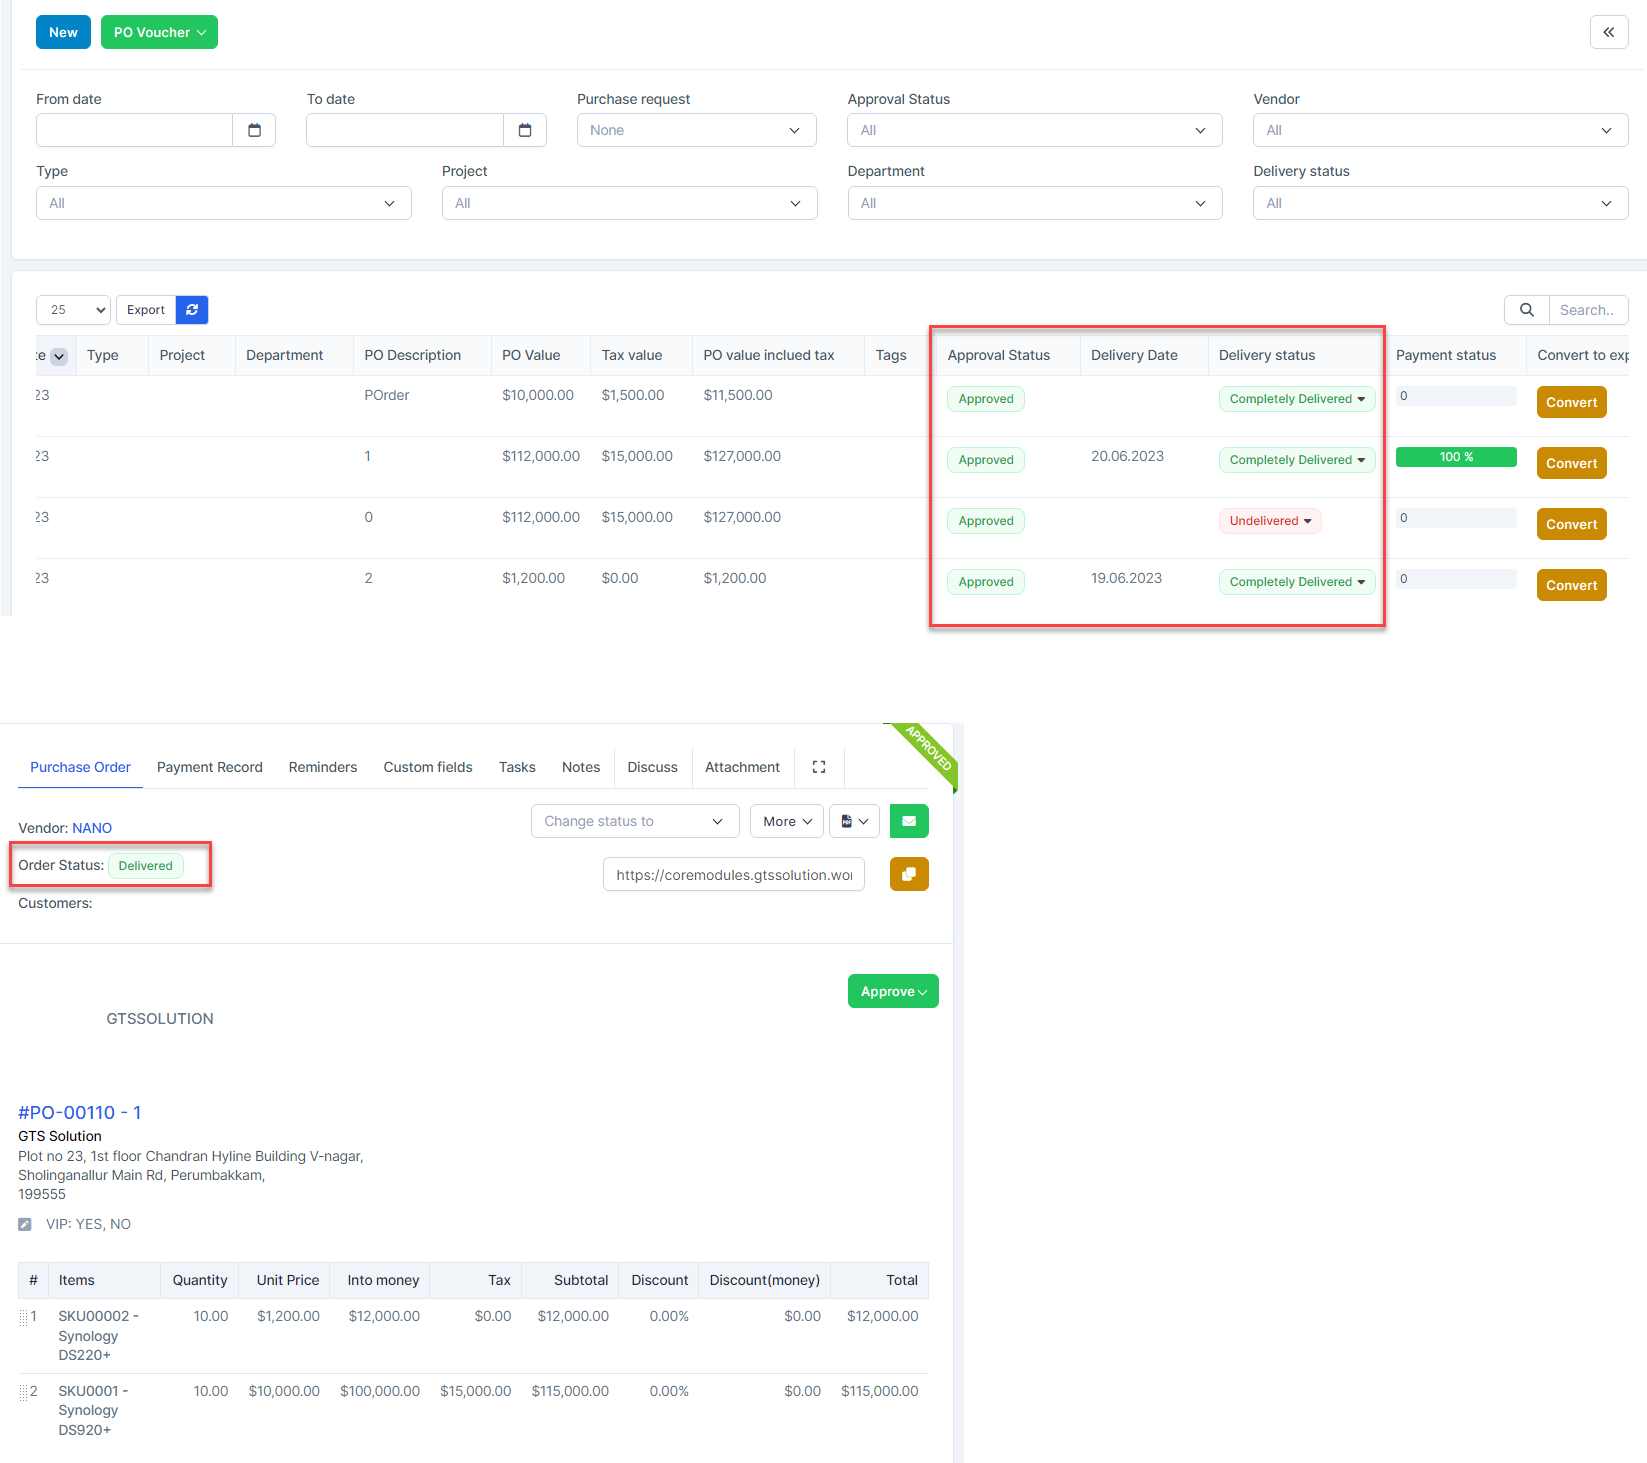
Task: Copy the order link with orange icon
Action: point(908,874)
